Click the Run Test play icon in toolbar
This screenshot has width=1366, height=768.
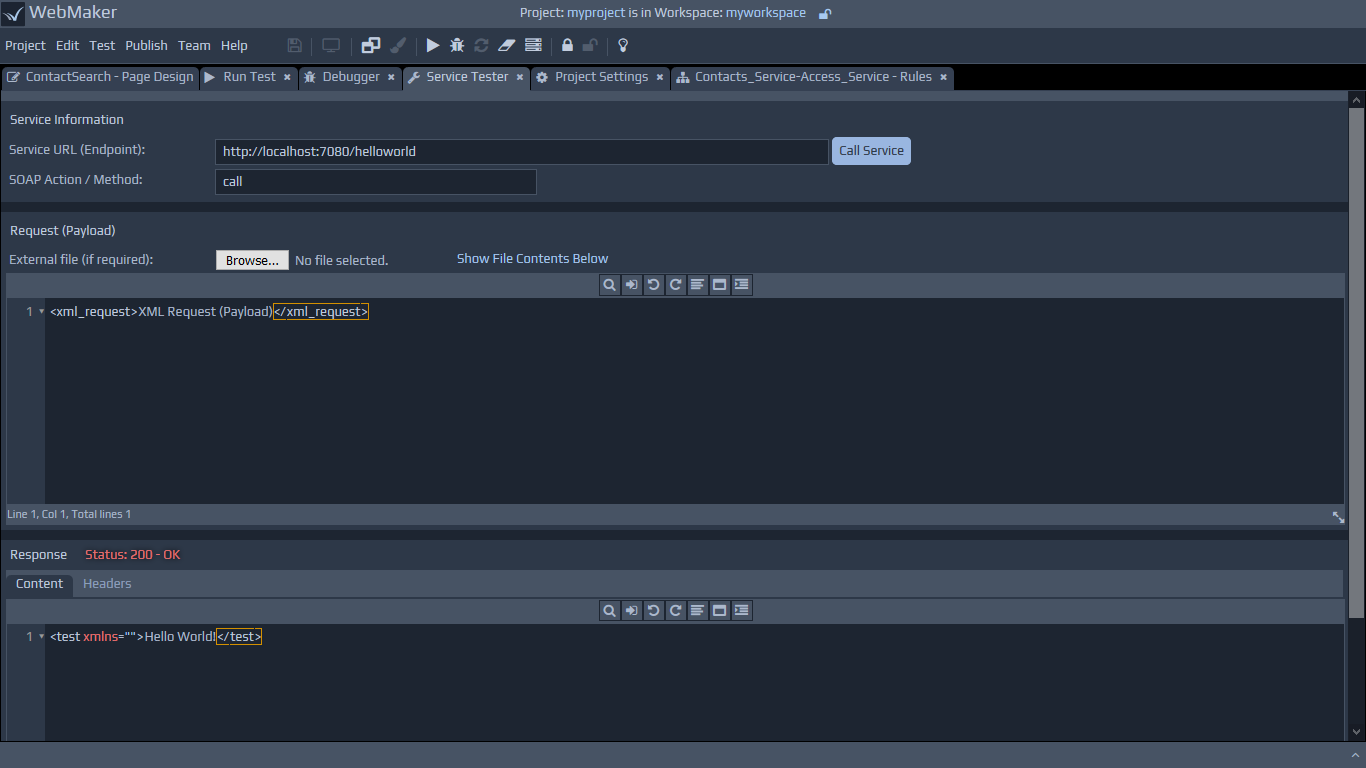(x=433, y=45)
